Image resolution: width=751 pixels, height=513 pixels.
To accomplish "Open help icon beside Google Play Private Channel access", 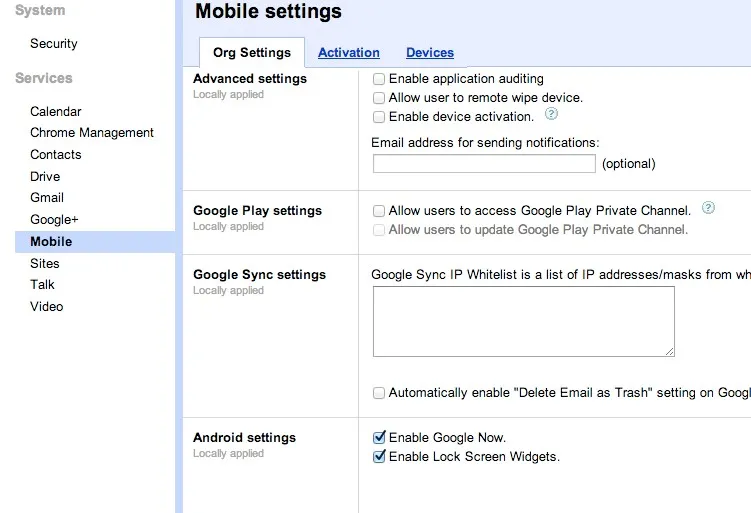I will coord(708,207).
